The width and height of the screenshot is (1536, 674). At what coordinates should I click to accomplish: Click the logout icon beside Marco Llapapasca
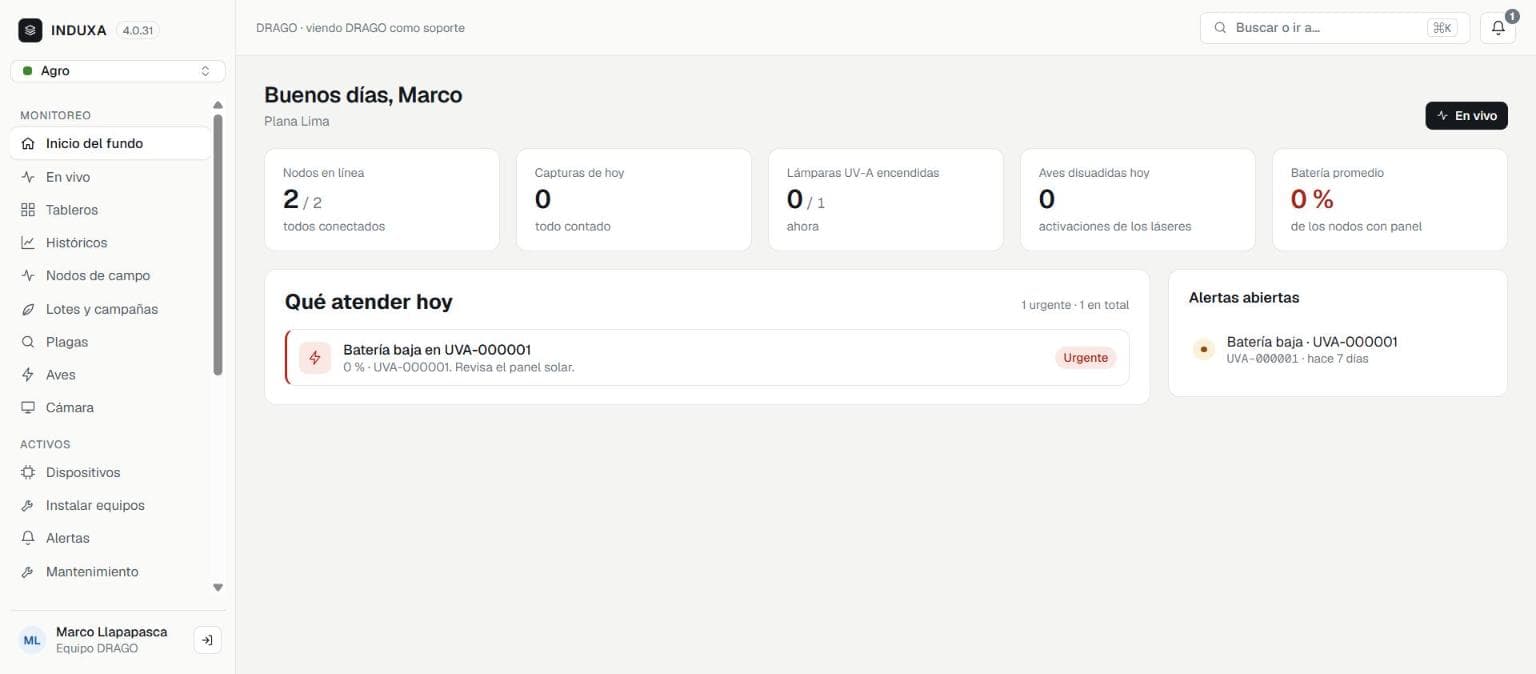(207, 640)
